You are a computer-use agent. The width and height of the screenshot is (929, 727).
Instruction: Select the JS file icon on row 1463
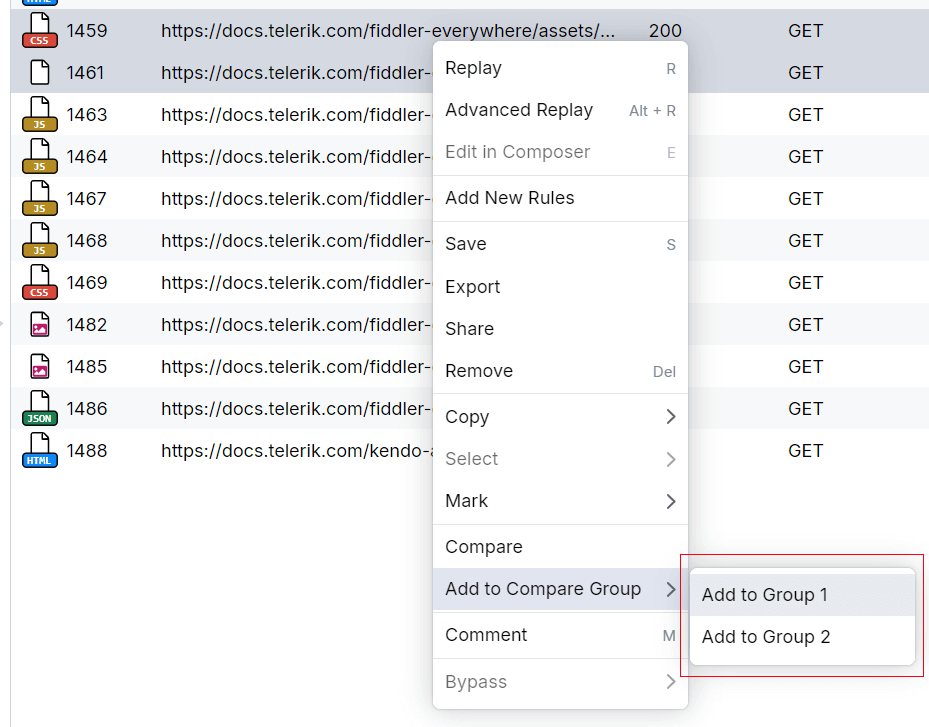(x=40, y=114)
